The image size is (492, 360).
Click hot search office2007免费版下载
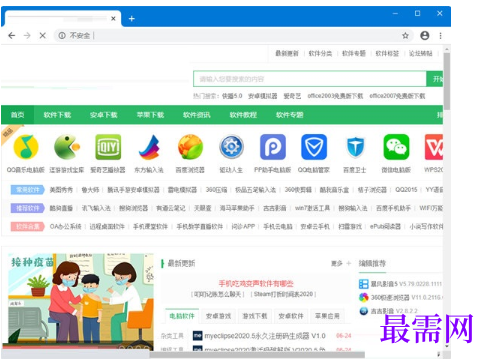(x=397, y=96)
